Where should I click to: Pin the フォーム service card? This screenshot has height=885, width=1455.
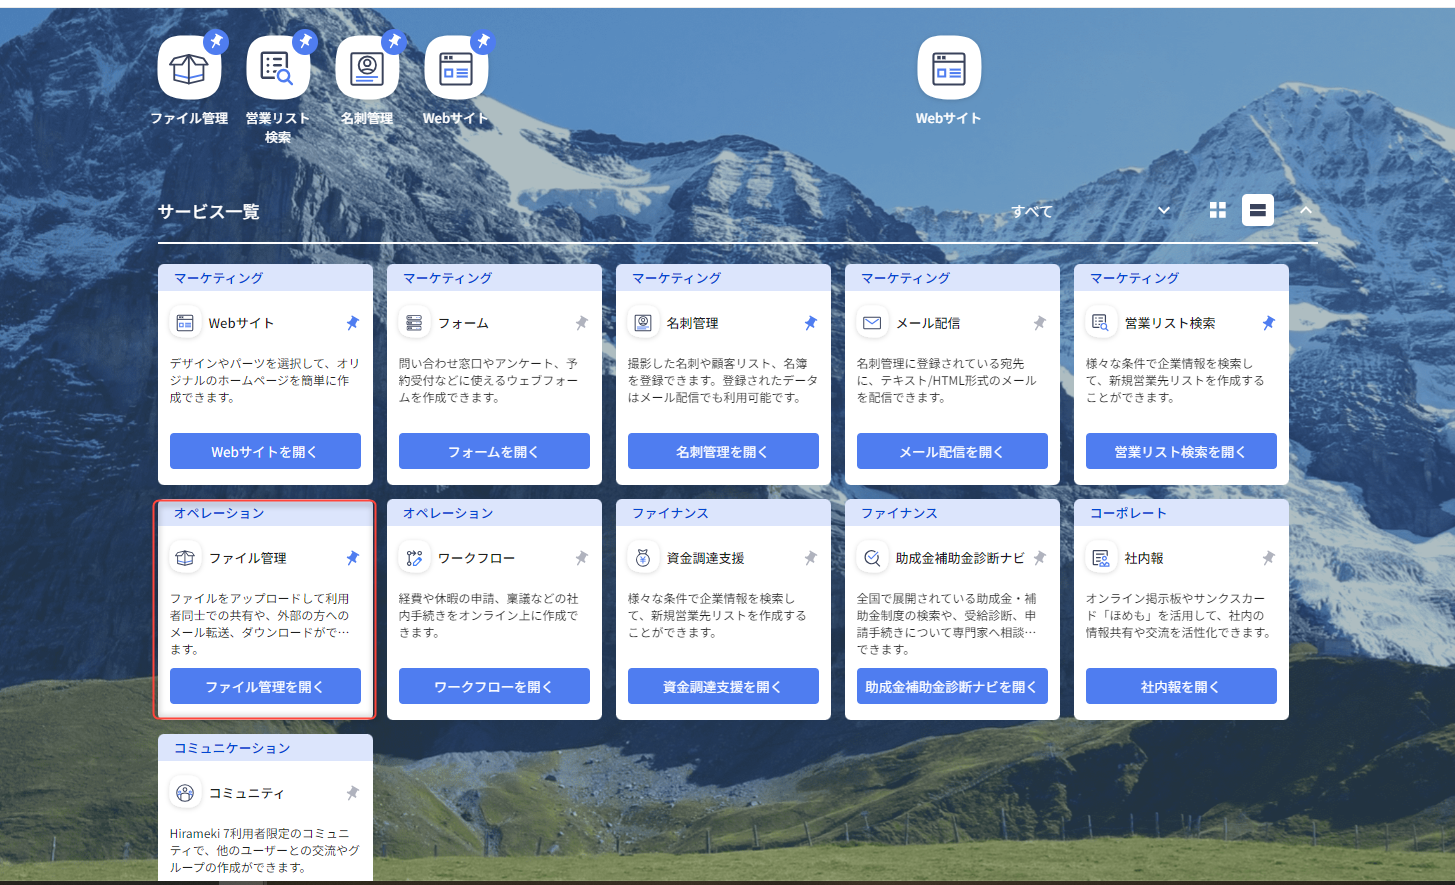click(581, 323)
